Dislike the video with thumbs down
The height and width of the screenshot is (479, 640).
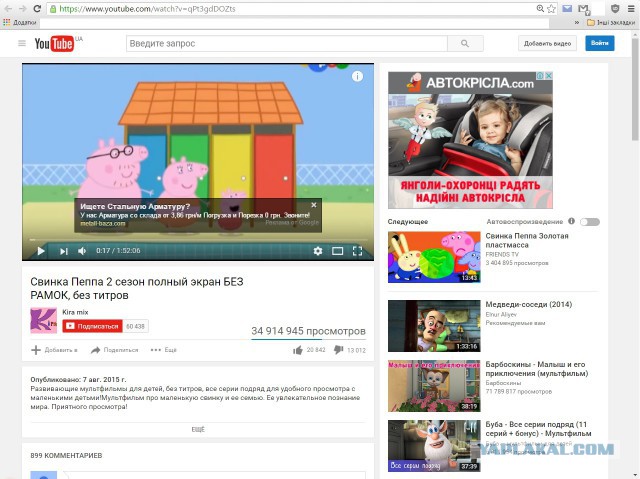pos(338,350)
